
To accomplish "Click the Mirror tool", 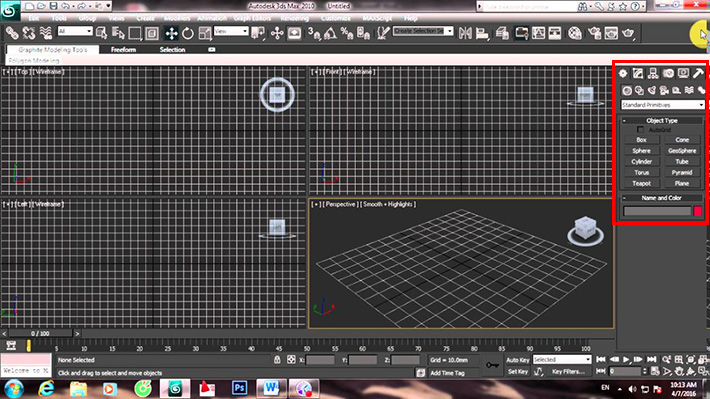I will click(x=465, y=33).
